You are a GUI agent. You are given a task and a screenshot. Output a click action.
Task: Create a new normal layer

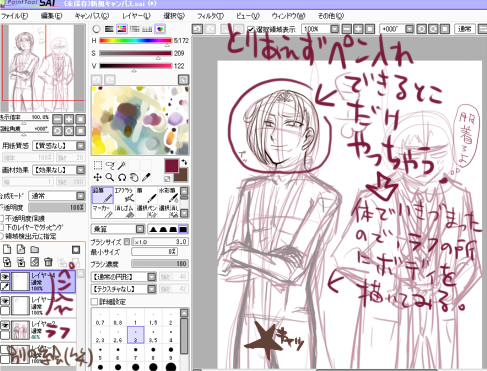pyautogui.click(x=7, y=249)
